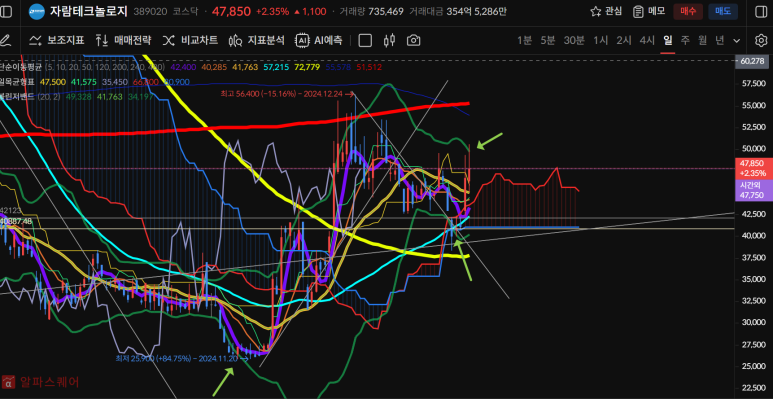Click 볼린저밴드 indicator legend label
The image size is (773, 399).
point(17,97)
